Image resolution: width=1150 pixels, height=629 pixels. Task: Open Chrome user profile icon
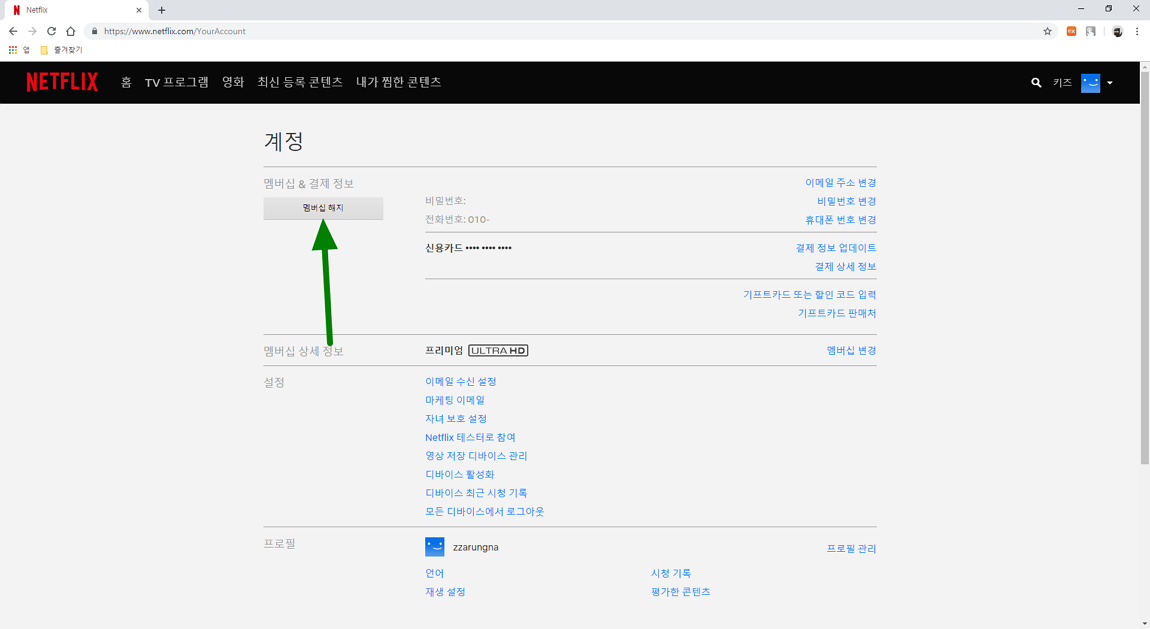pos(1117,31)
